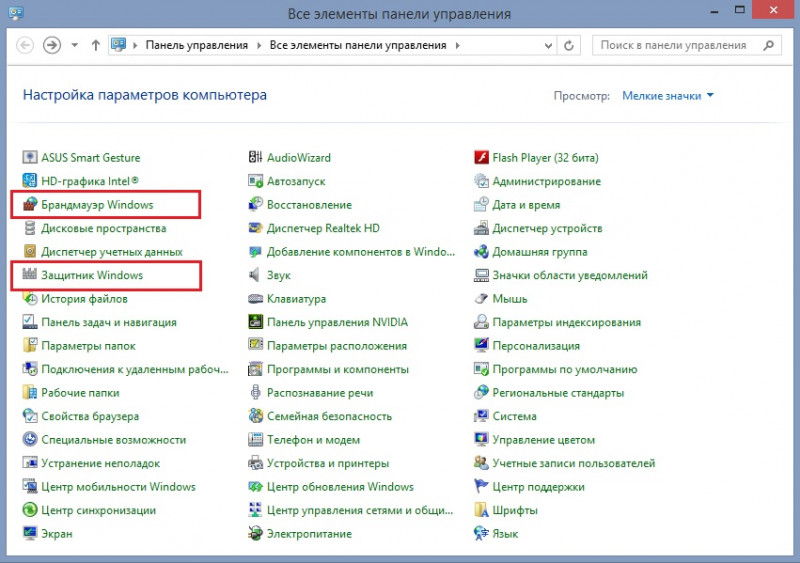Open Рабочие папки link
The height and width of the screenshot is (563, 800).
coord(80,393)
